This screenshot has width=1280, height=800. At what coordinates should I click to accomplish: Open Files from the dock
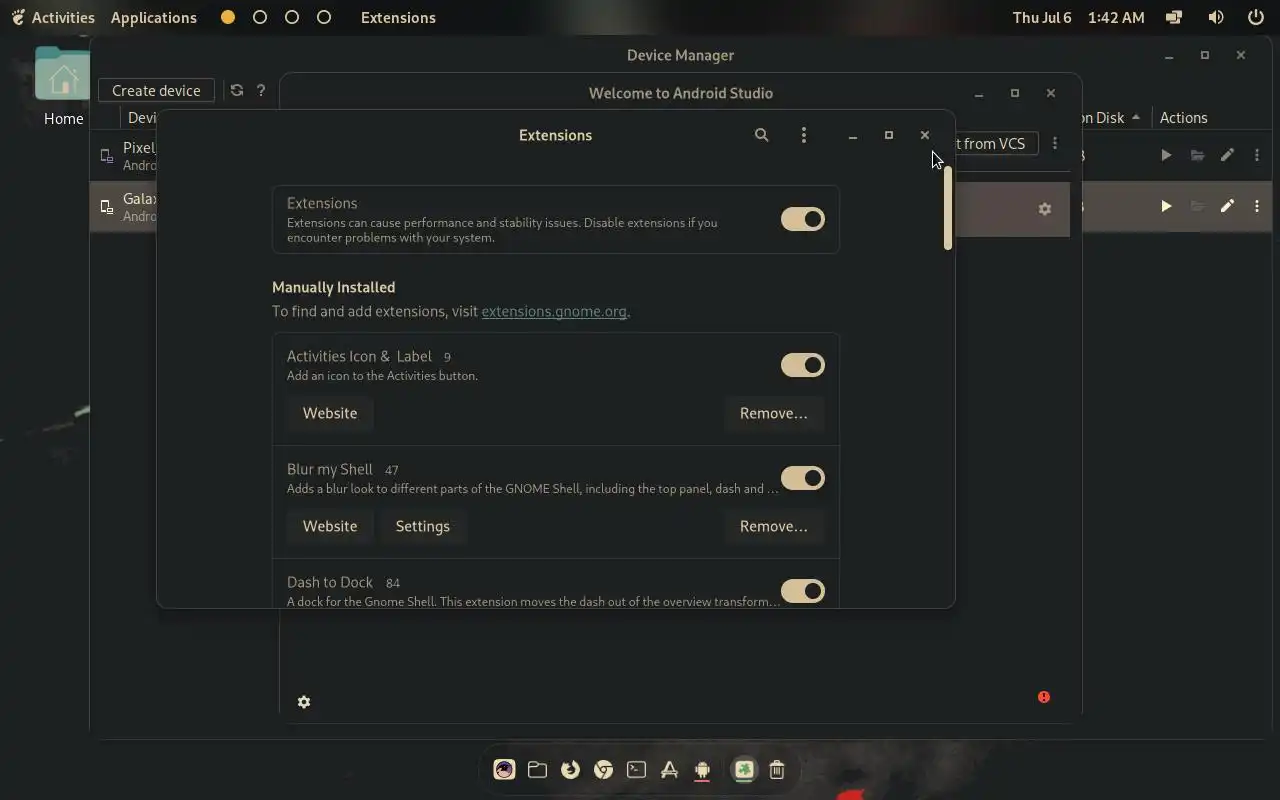[x=537, y=769]
